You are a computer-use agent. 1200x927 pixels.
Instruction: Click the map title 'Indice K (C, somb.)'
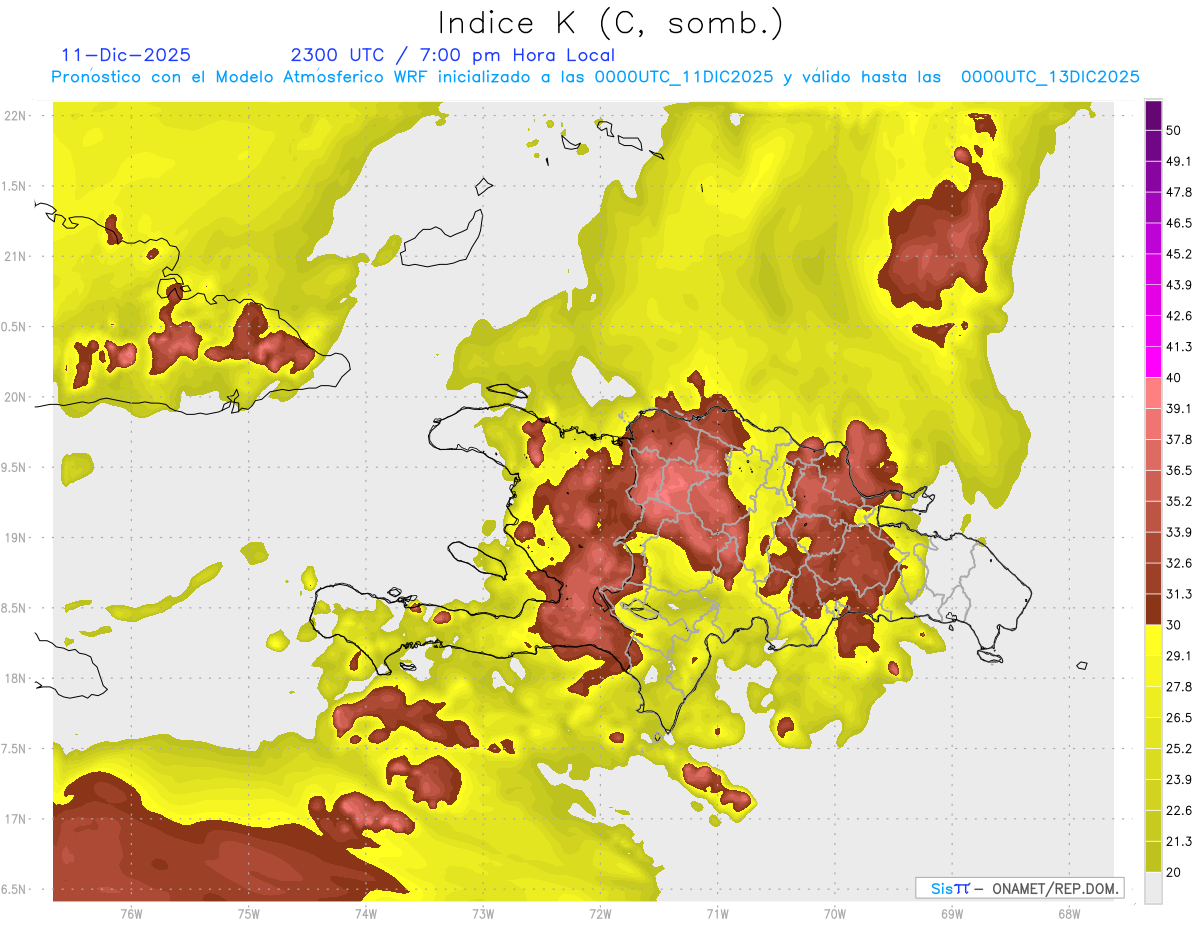610,23
